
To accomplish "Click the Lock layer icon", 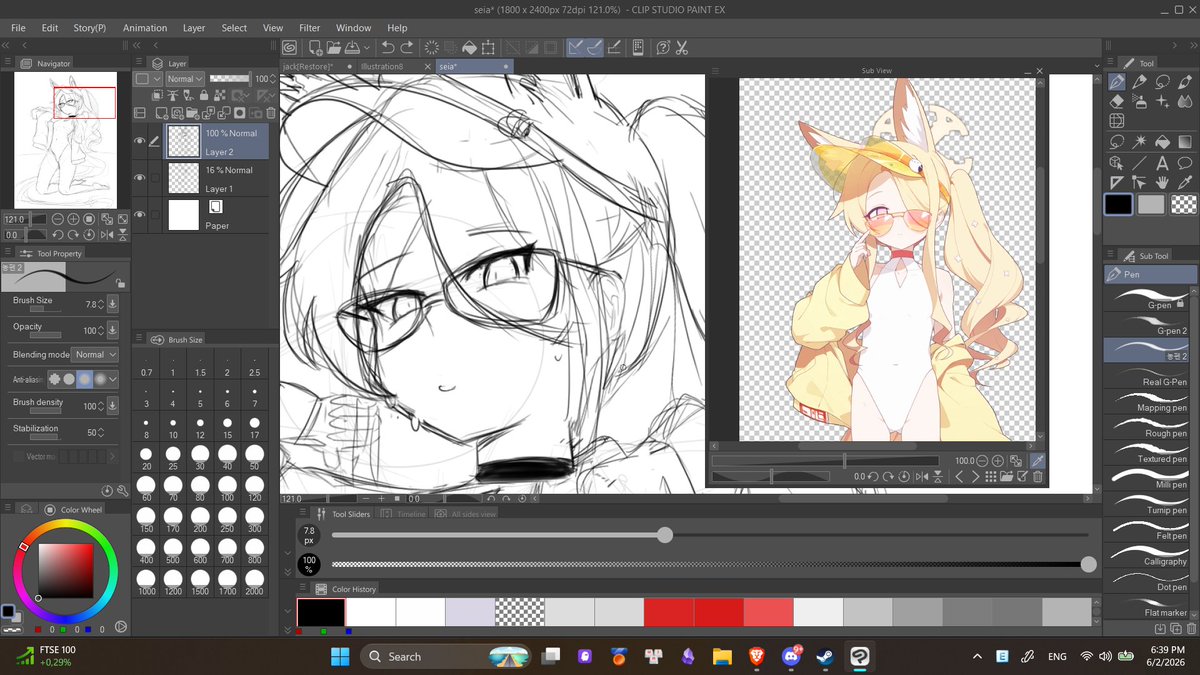I will pyautogui.click(x=204, y=95).
